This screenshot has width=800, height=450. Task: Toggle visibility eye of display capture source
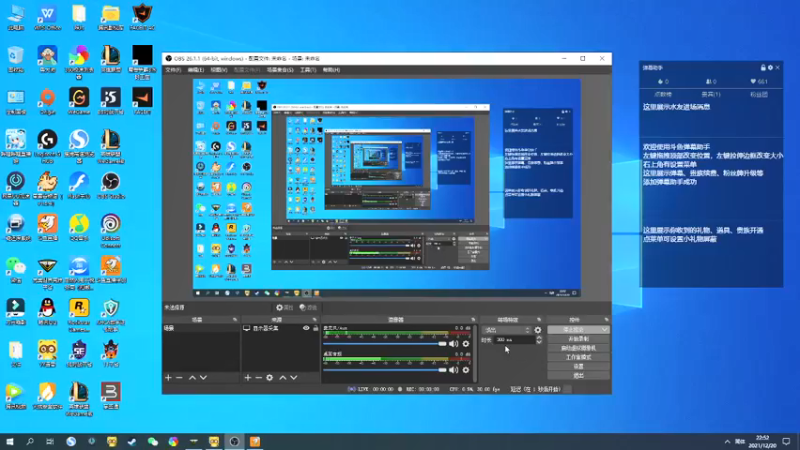pos(306,328)
